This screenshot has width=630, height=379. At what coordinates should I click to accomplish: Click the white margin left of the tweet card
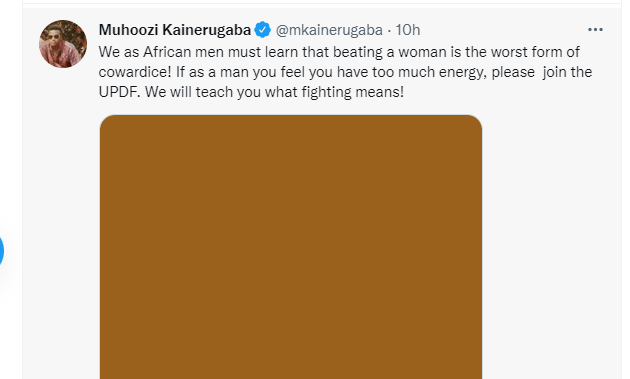(11, 121)
